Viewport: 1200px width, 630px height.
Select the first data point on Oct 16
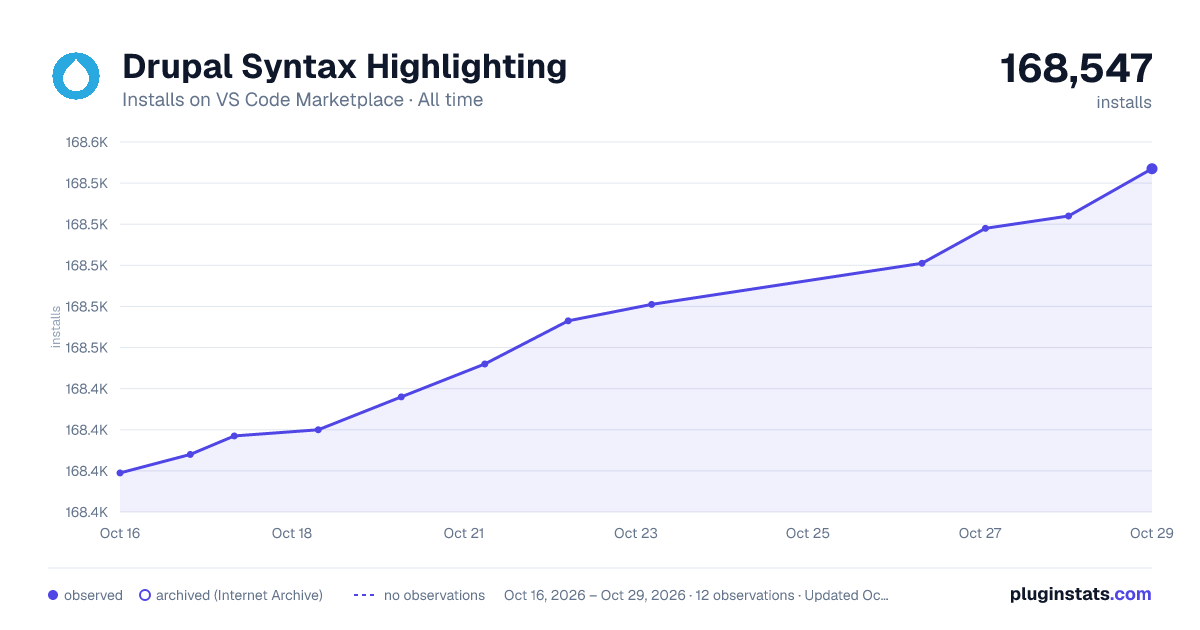pyautogui.click(x=120, y=473)
